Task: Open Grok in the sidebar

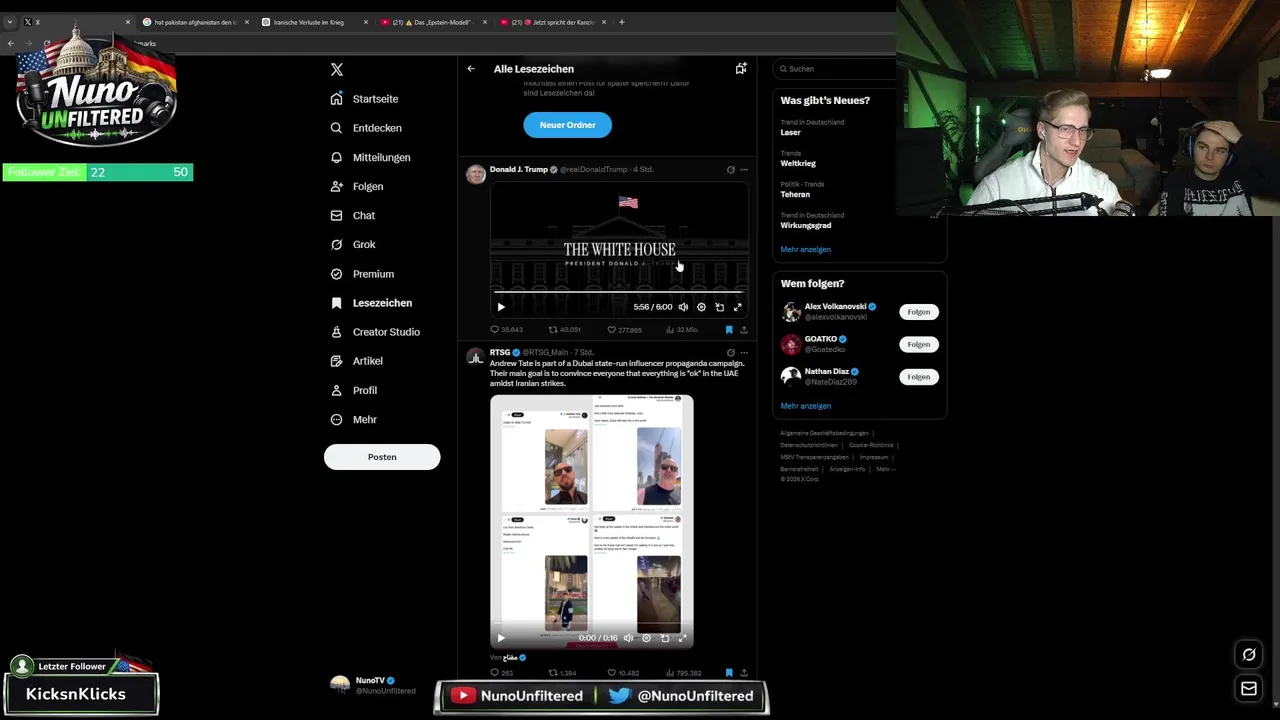Action: coord(353,244)
